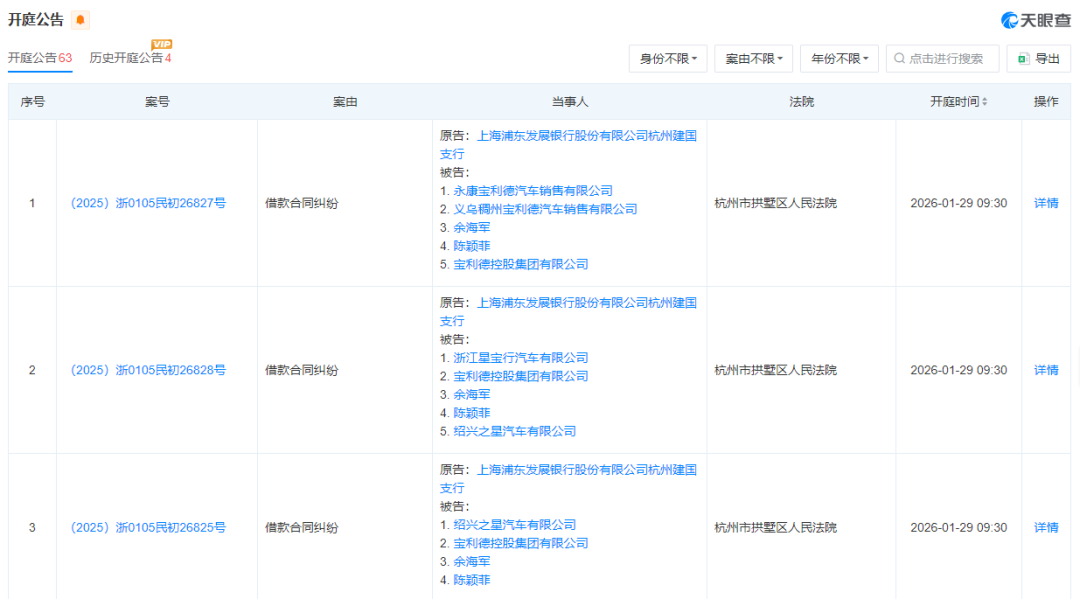Click 陈颖菲 in row 1 defendants
Screen dimensions: 1080x599
click(472, 246)
